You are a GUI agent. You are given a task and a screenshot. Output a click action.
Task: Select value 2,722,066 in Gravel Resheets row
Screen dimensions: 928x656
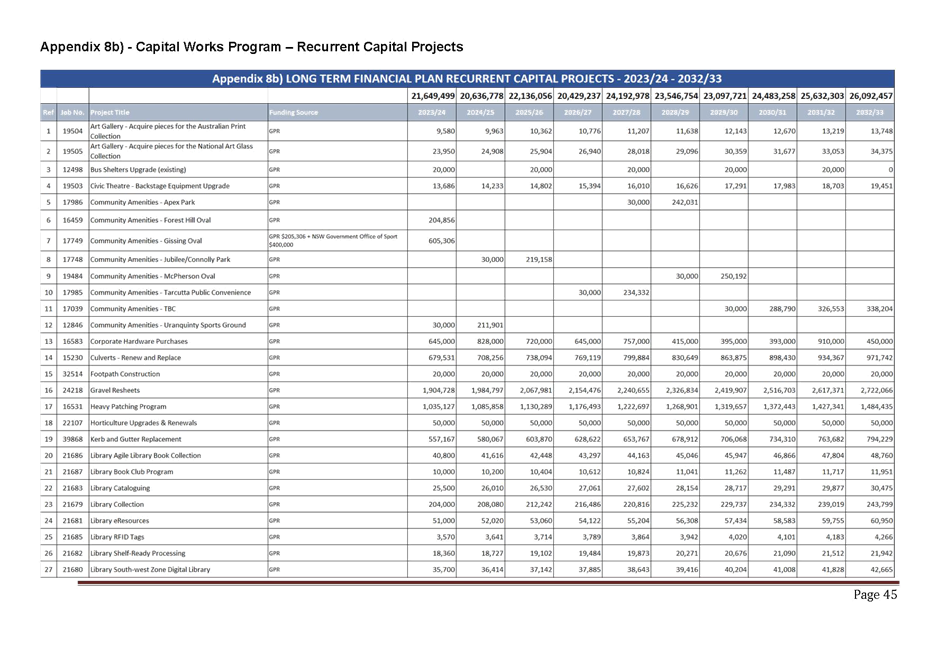click(x=877, y=390)
